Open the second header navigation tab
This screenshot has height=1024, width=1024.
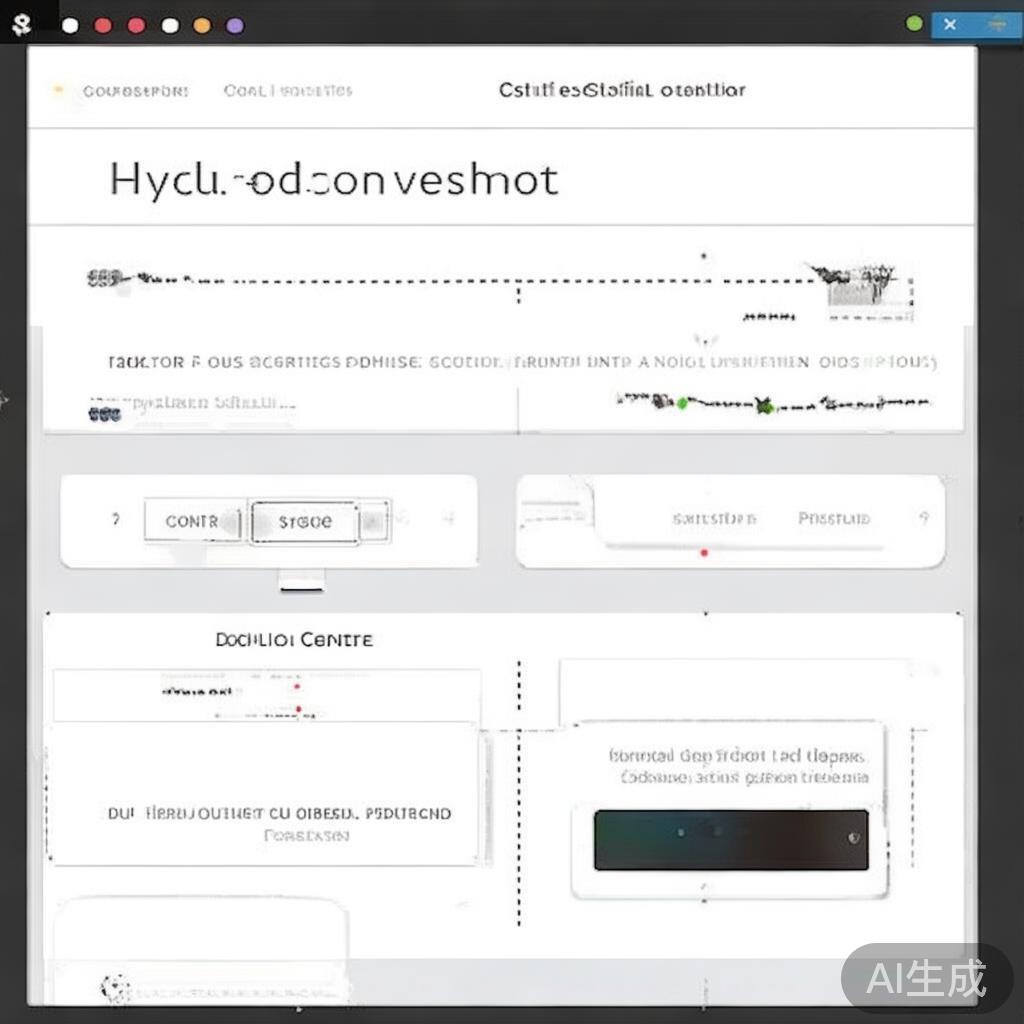click(x=288, y=91)
